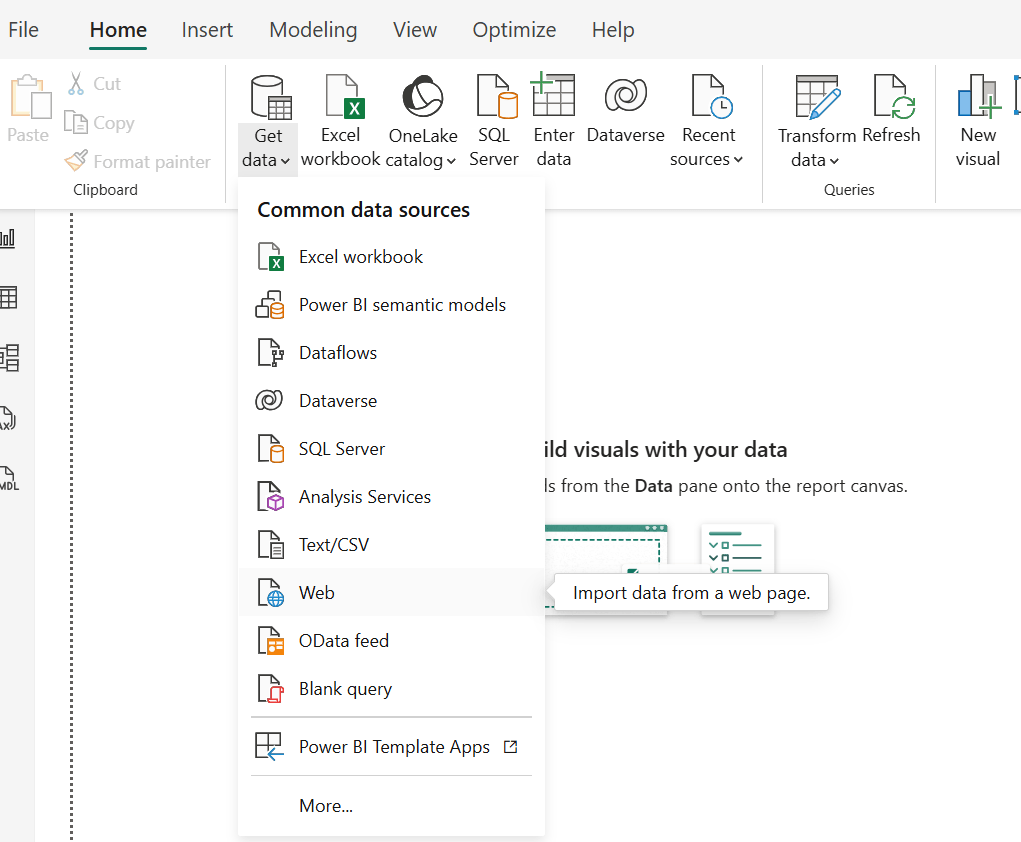Choose Dataflows from the dropdown list
The width and height of the screenshot is (1021, 842).
(391, 353)
